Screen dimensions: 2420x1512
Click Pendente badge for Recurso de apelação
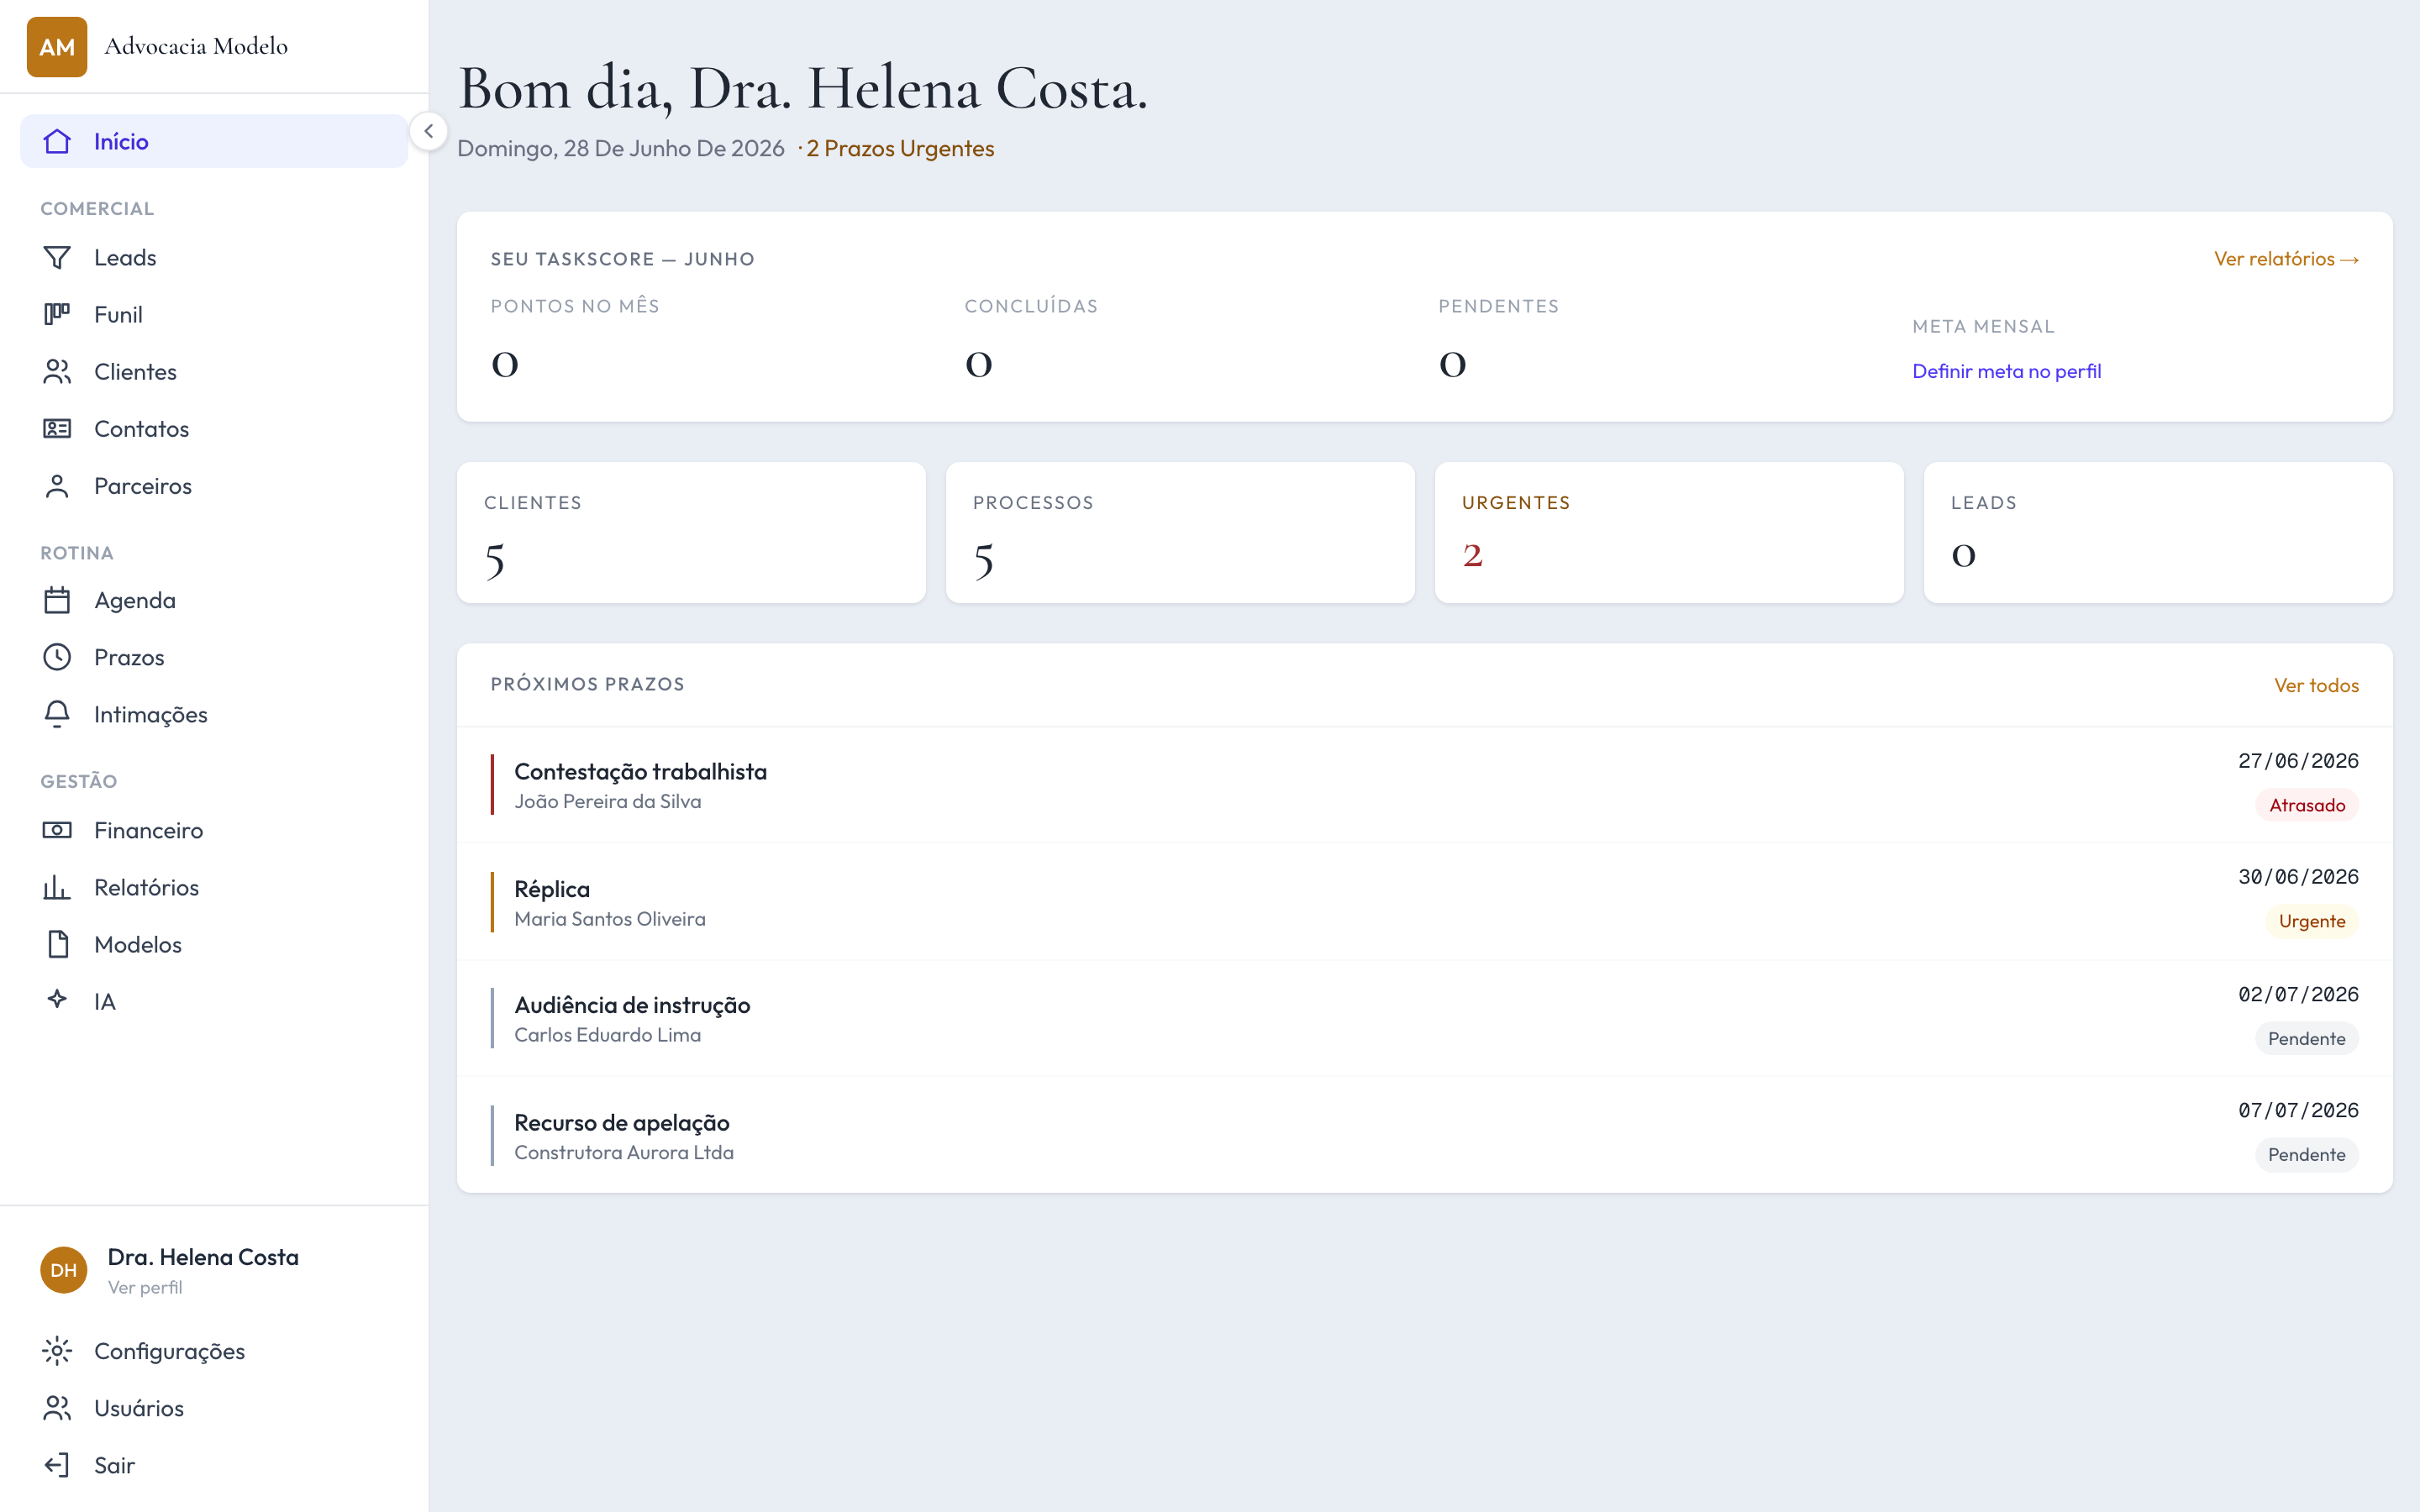coord(2307,1155)
